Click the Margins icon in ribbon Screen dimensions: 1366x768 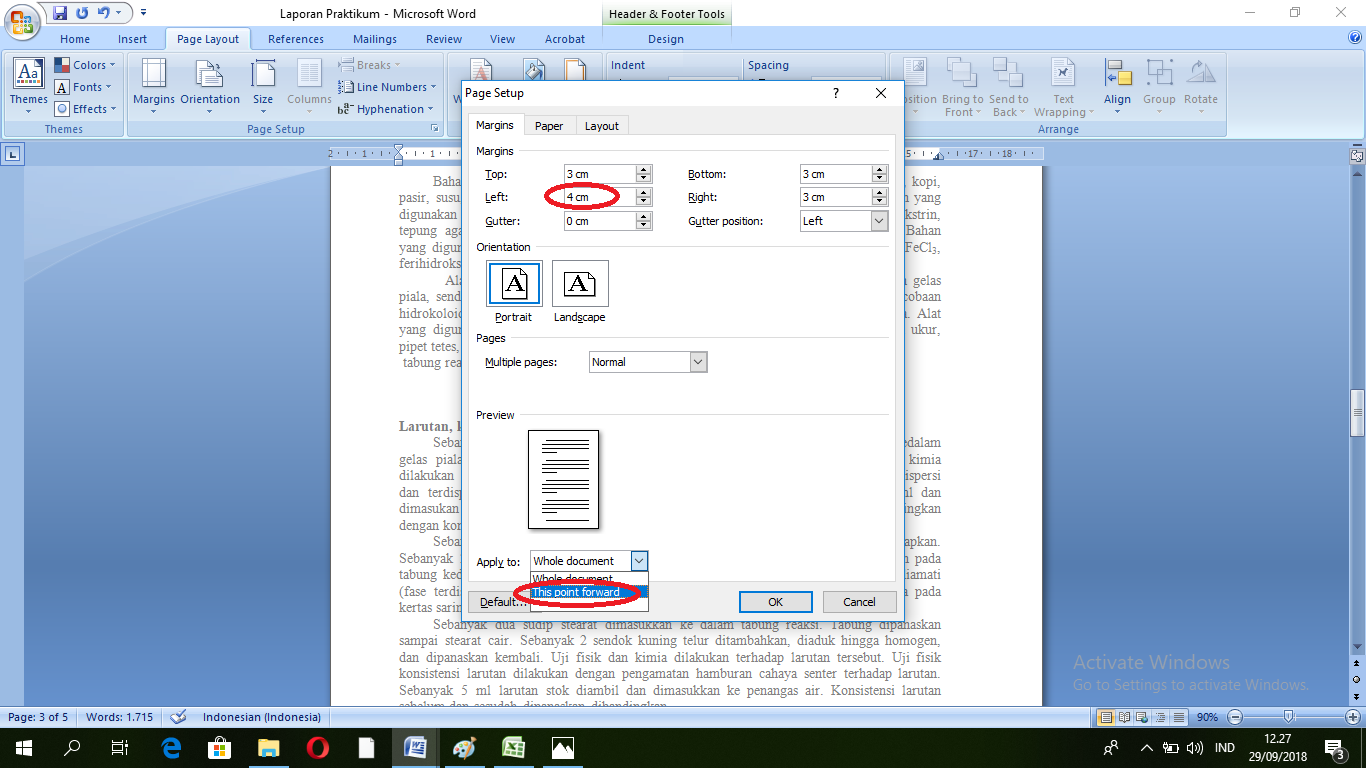coord(153,75)
